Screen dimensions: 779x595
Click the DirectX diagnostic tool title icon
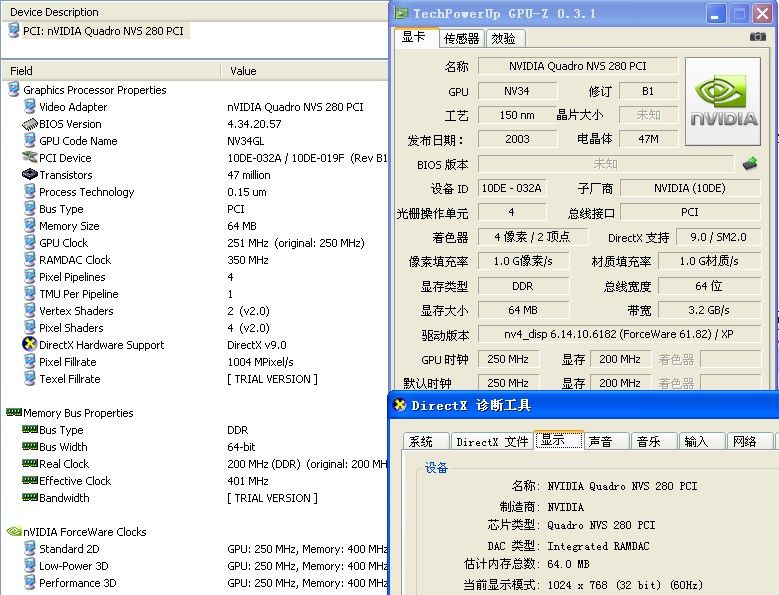(400, 405)
